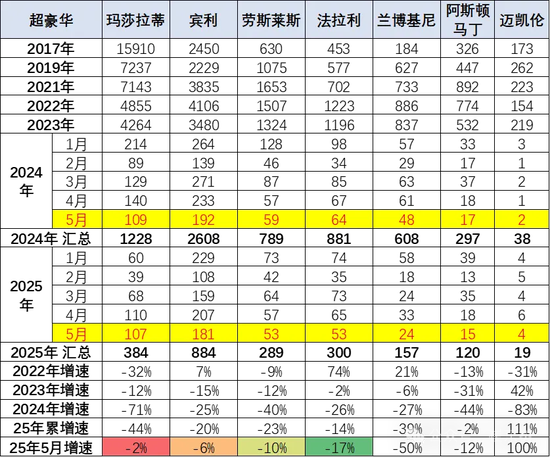Select total 2608 in 2024年 汇总 row
550x457 pixels.
(x=203, y=238)
